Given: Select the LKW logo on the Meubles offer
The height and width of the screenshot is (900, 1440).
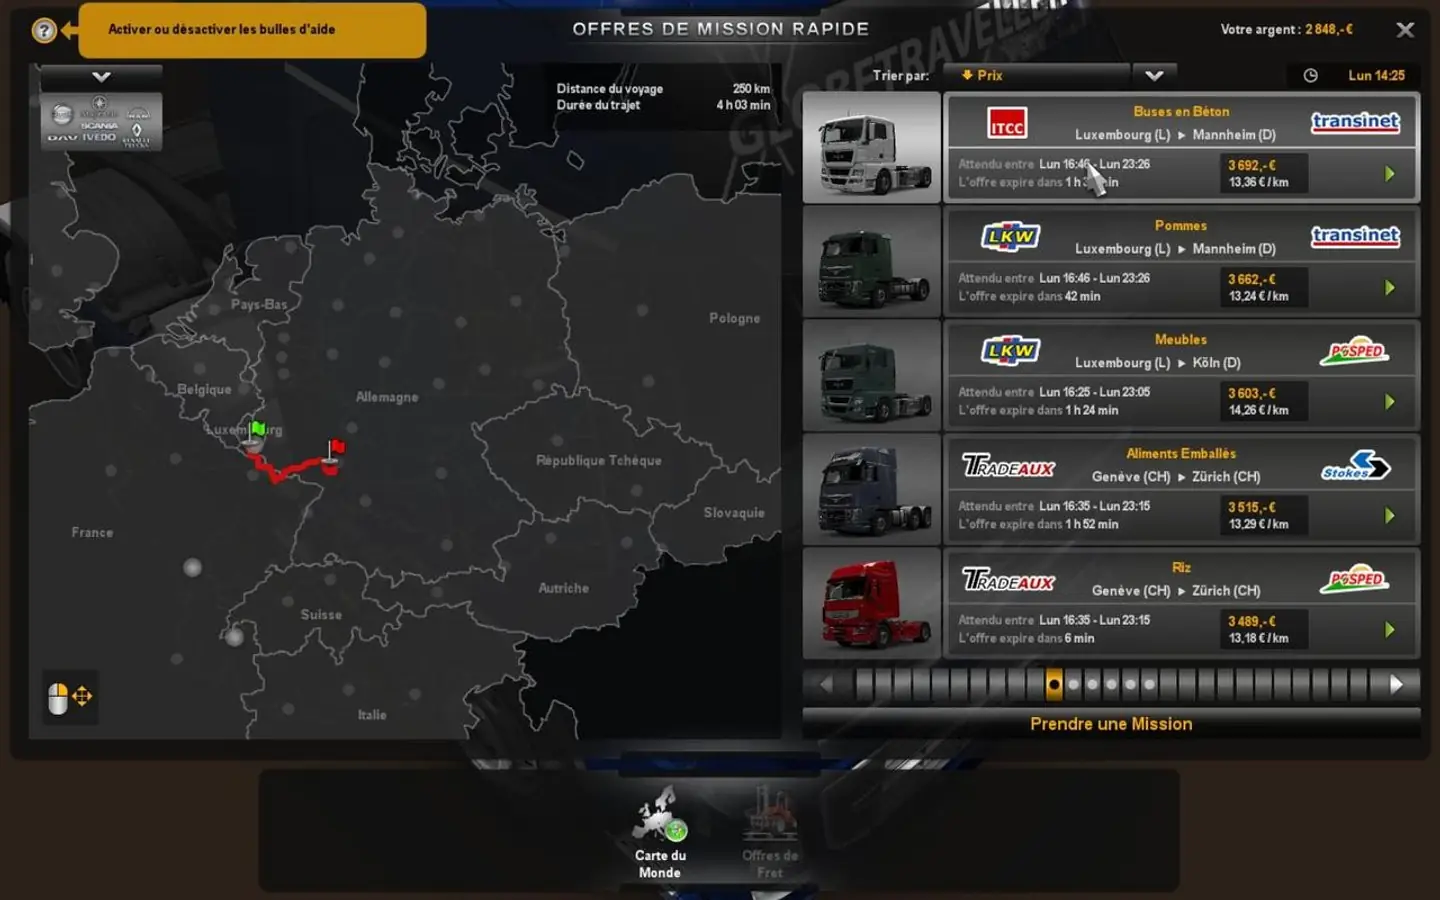Looking at the screenshot, I should click(1010, 351).
